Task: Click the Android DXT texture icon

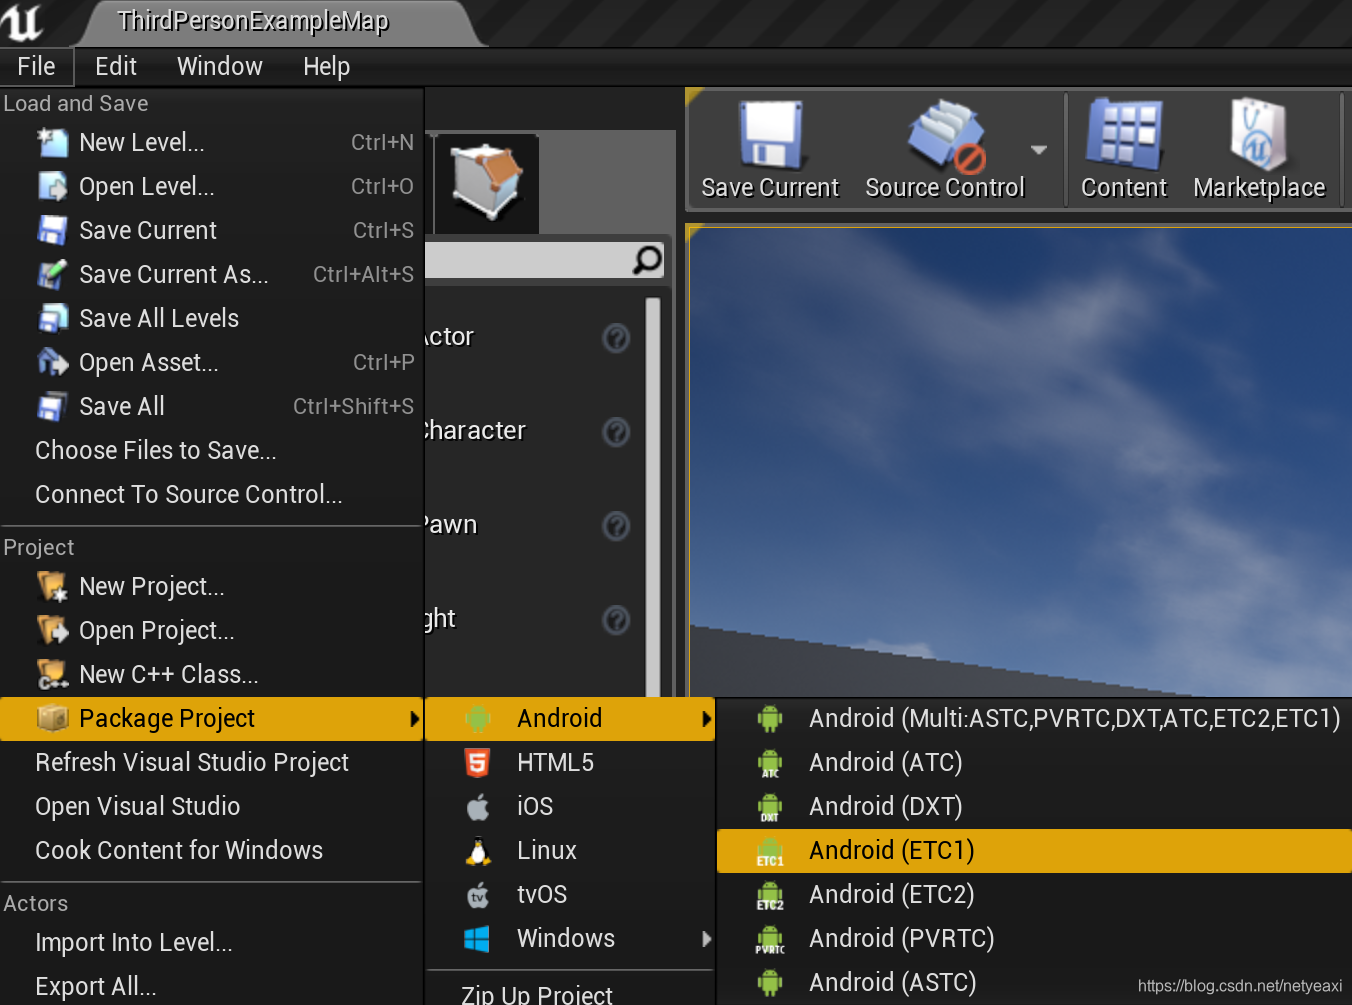Action: tap(770, 807)
